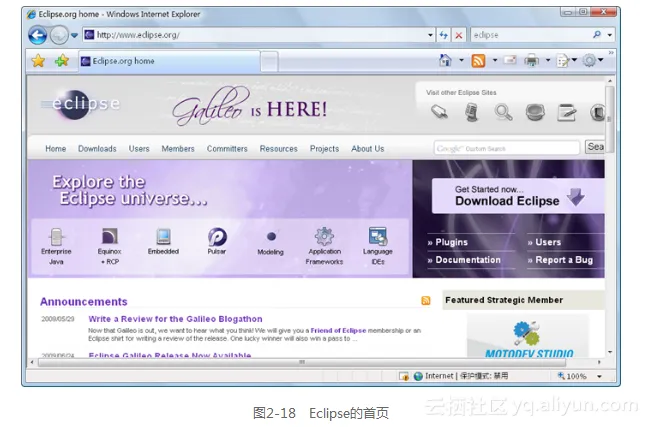Click the Home page icon in toolbar
Viewport: 649px width, 427px height.
click(445, 60)
